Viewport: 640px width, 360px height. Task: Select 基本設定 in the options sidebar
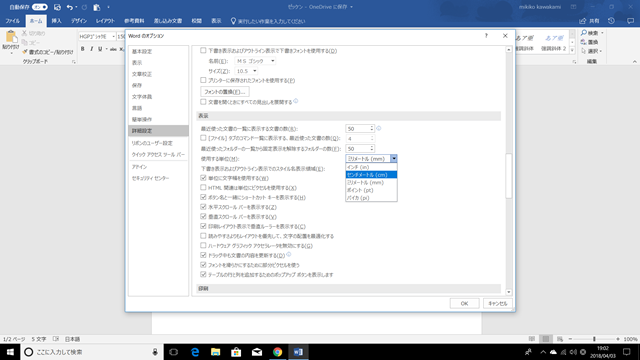pos(158,51)
